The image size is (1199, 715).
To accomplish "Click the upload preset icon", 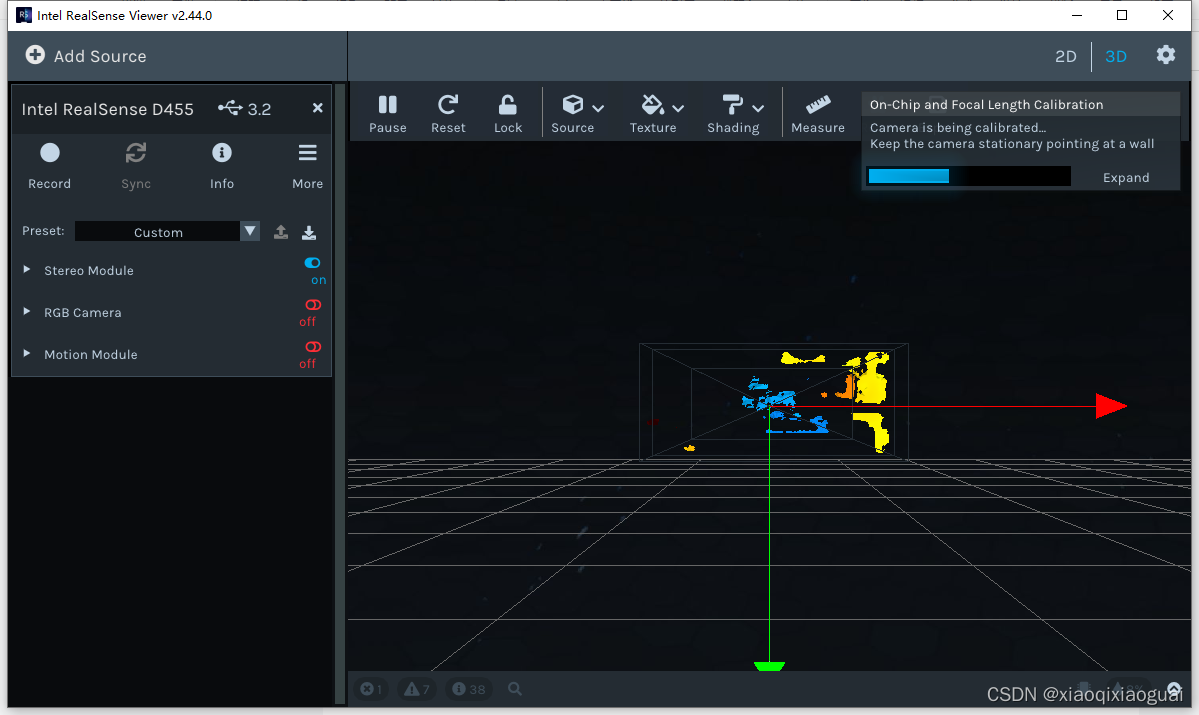I will click(x=281, y=232).
